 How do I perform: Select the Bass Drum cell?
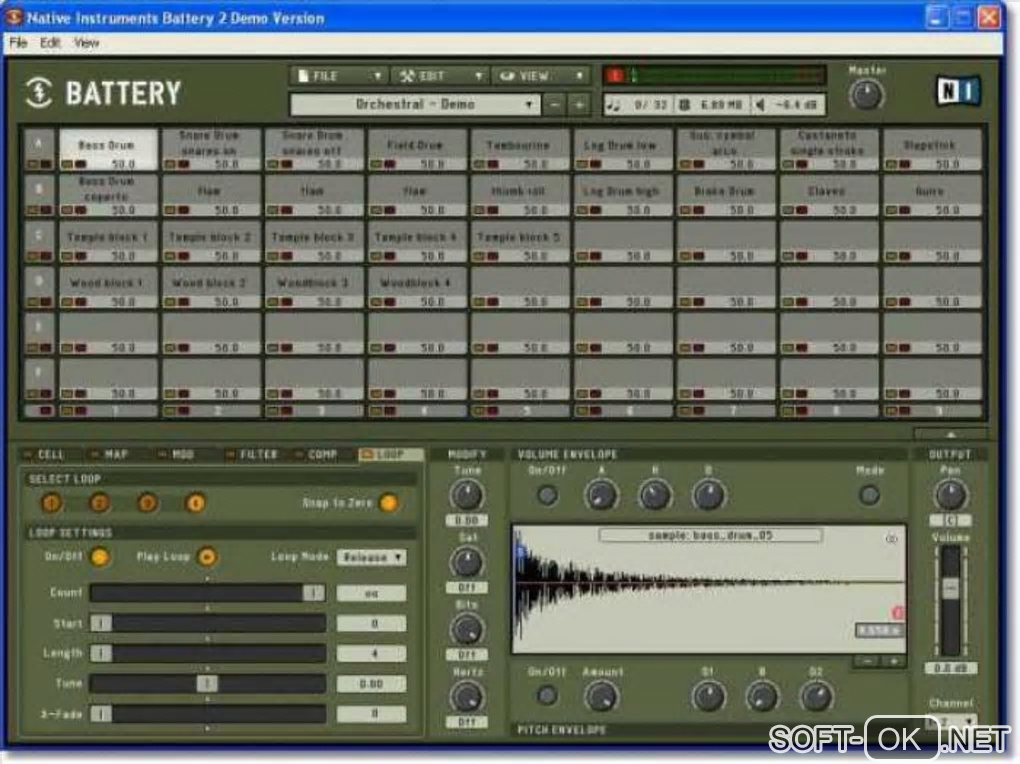108,149
